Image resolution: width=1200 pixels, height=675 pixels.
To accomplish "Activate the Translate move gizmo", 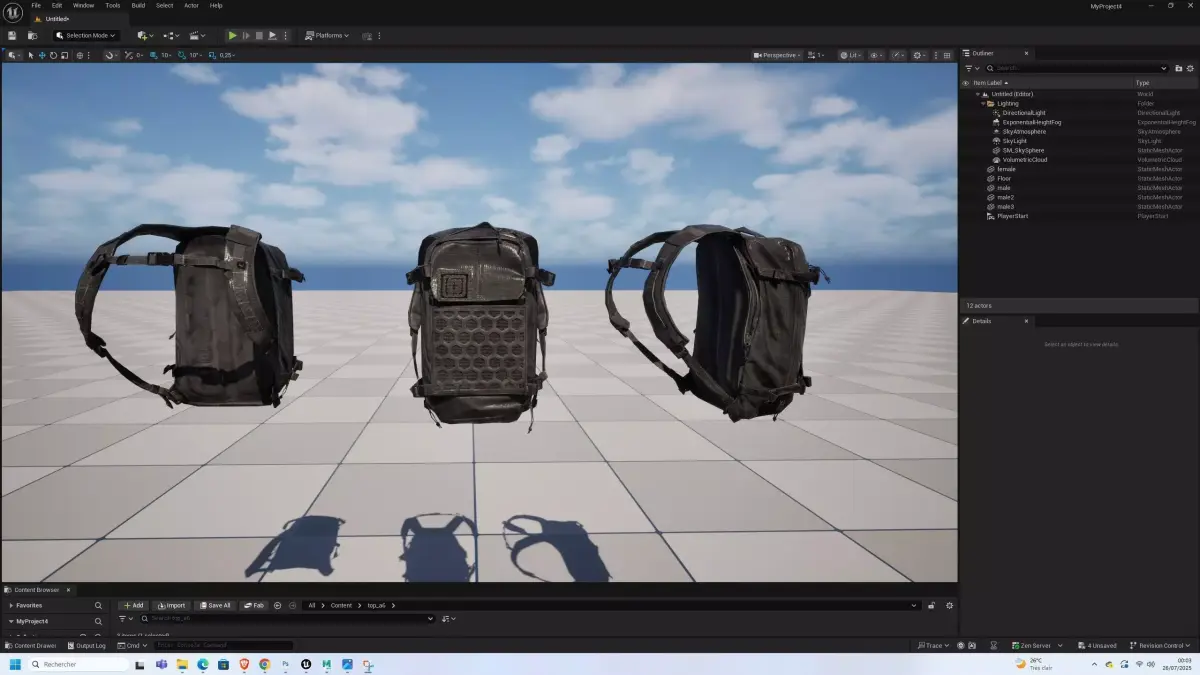I will click(42, 55).
